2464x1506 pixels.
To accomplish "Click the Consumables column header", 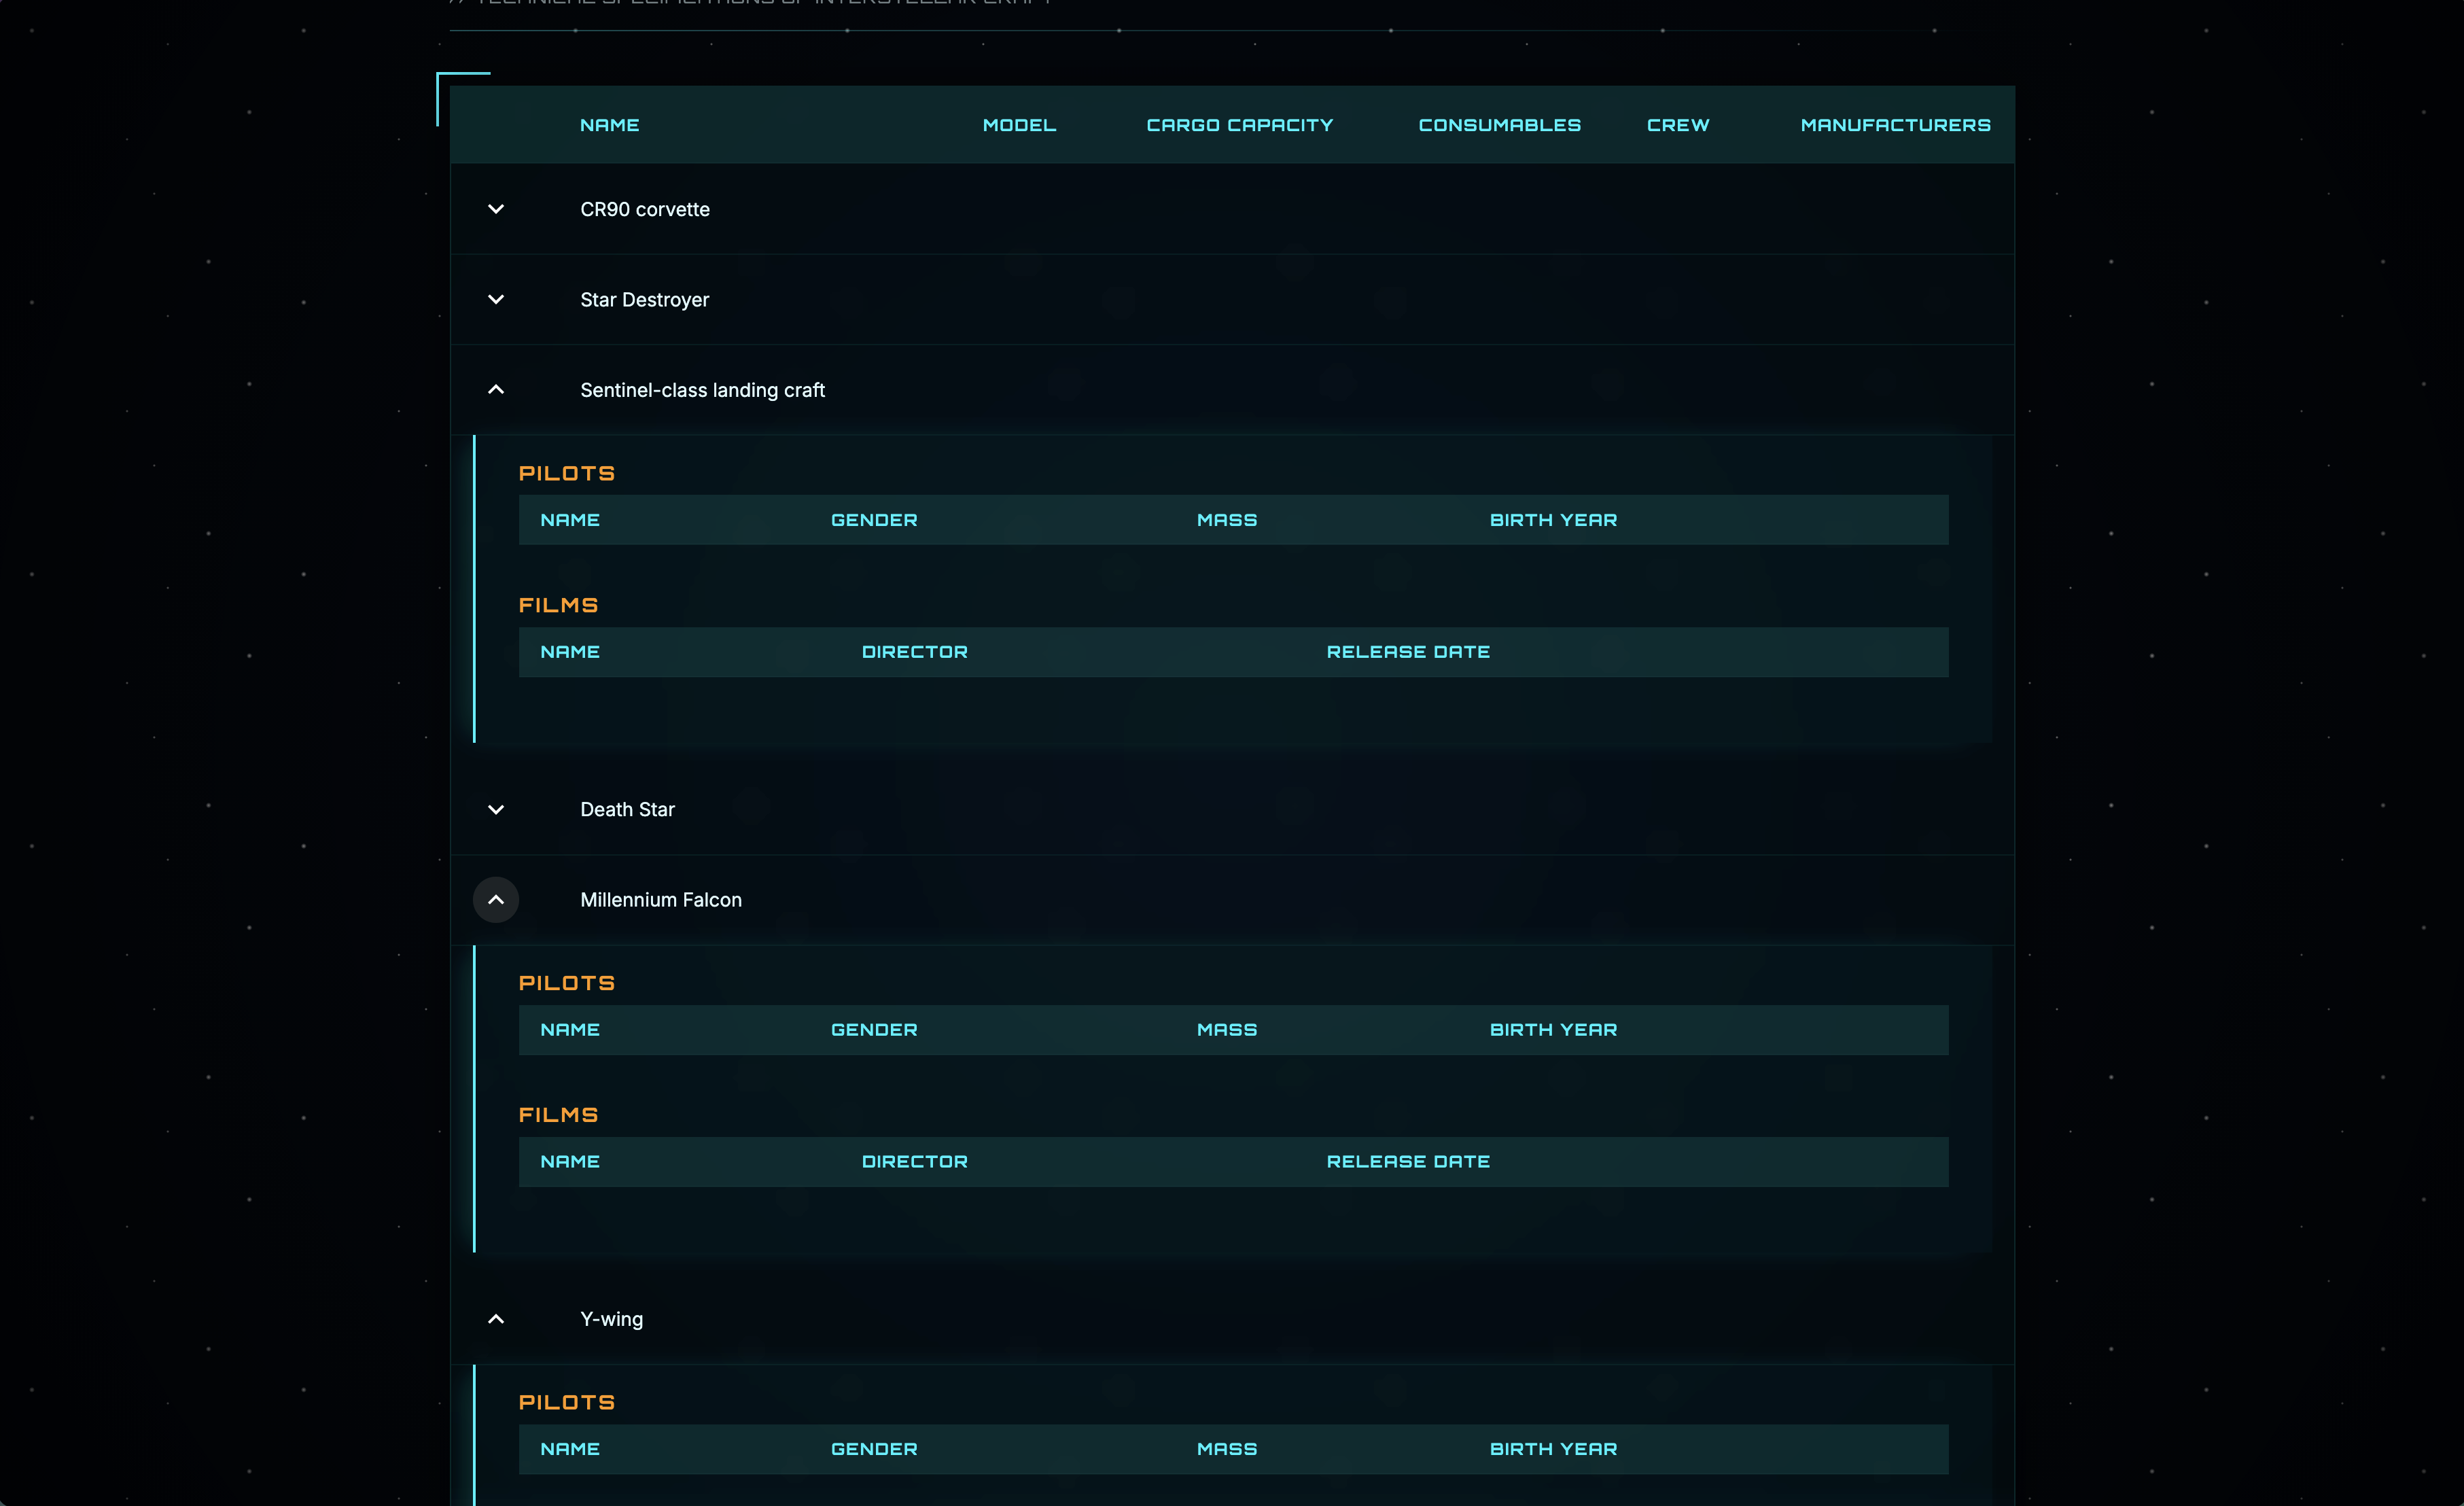I will click(x=1500, y=125).
